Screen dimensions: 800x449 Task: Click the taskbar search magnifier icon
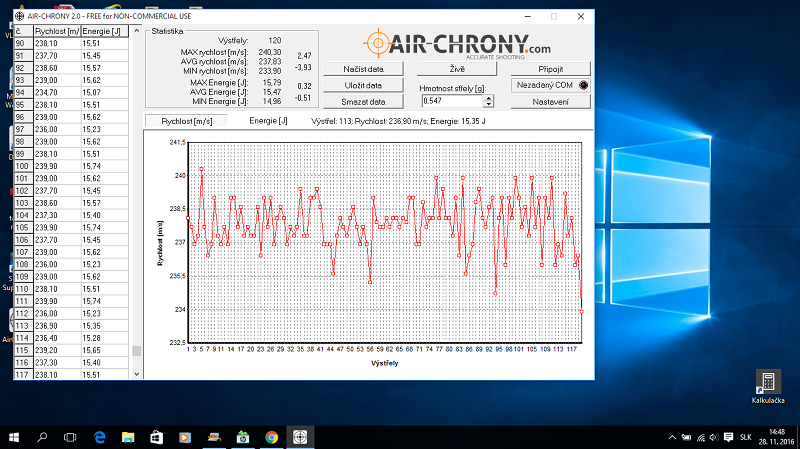(43, 437)
